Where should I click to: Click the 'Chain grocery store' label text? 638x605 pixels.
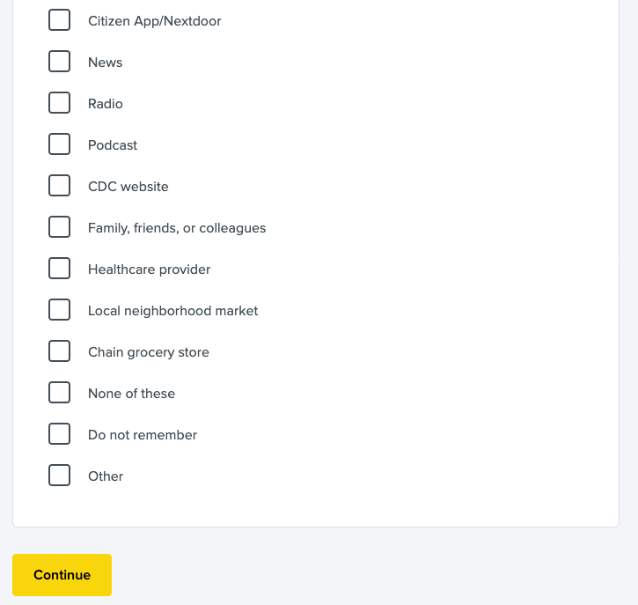pyautogui.click(x=149, y=352)
